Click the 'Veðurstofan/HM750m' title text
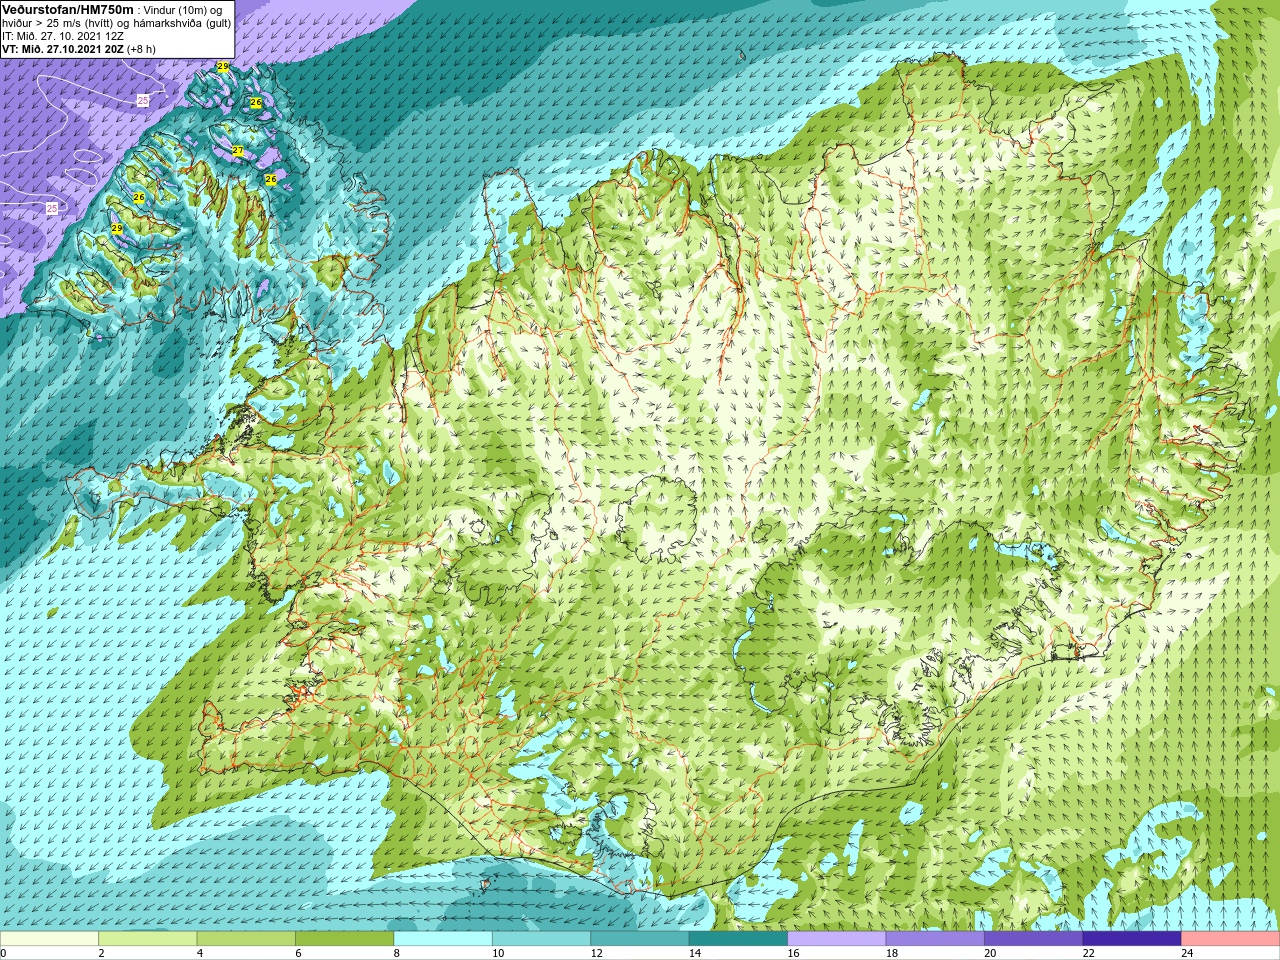The width and height of the screenshot is (1280, 960). pyautogui.click(x=67, y=9)
